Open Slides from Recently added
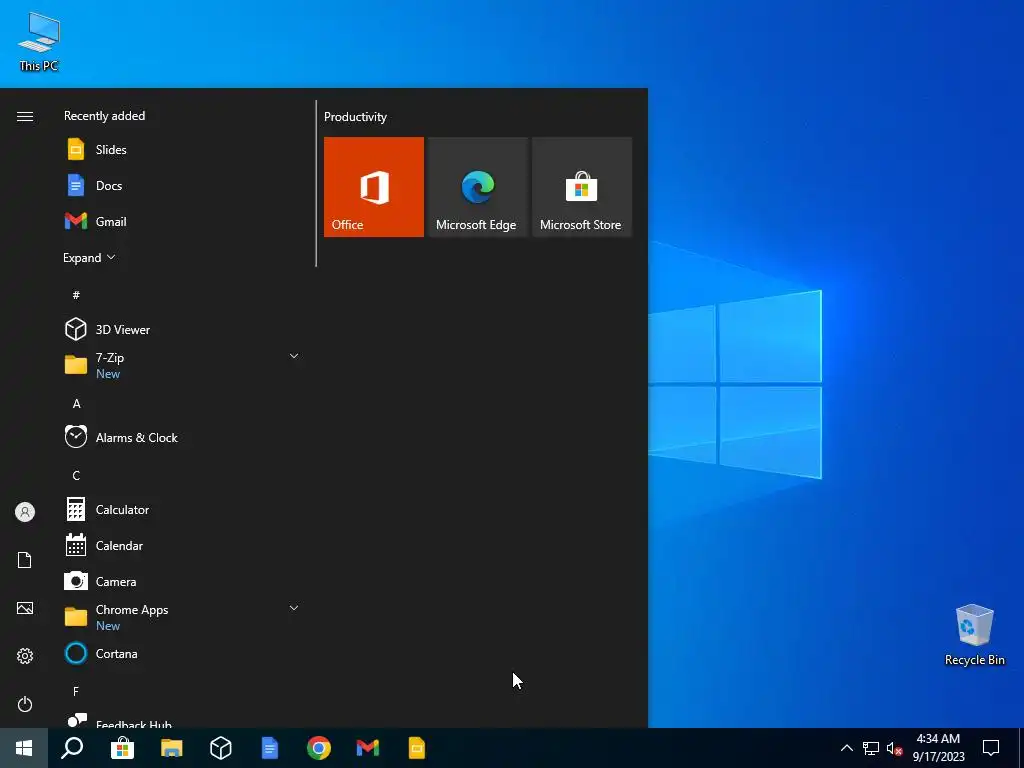Viewport: 1024px width, 768px height. click(183, 150)
